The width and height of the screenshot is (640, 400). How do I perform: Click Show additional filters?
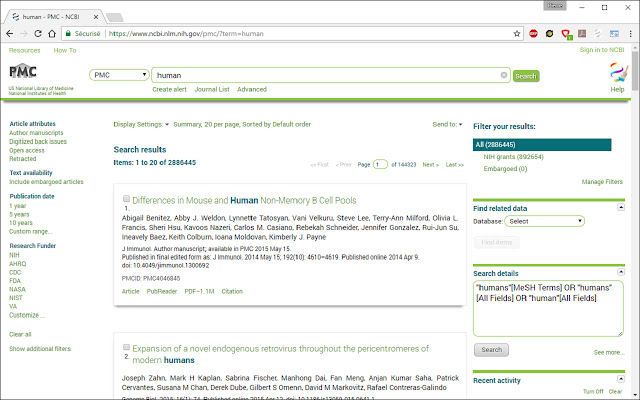(x=40, y=349)
